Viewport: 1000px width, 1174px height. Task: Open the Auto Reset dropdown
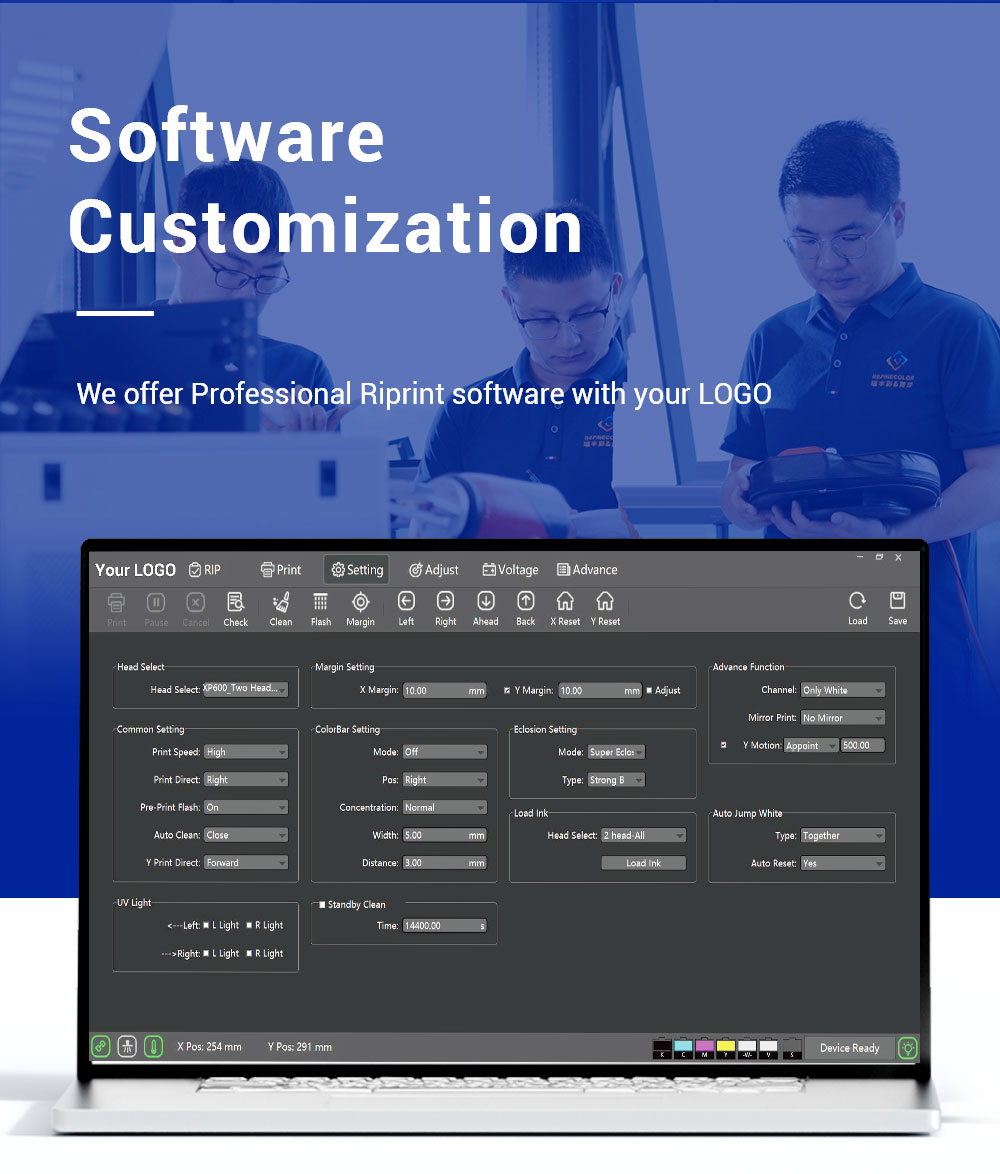[x=843, y=863]
